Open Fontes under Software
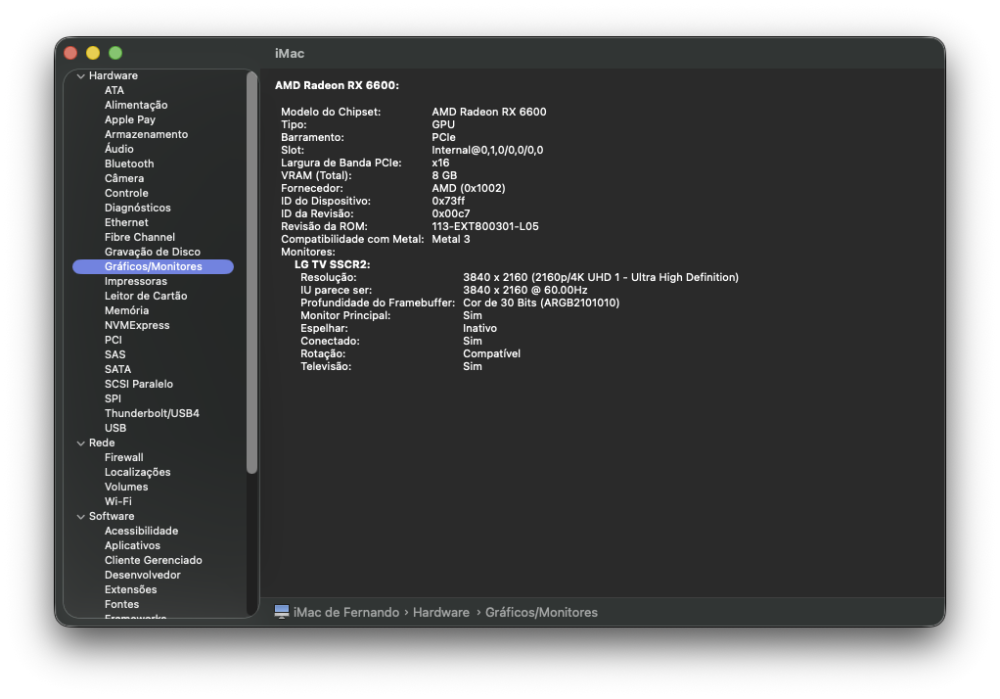Image resolution: width=1000 pixels, height=699 pixels. coord(122,604)
